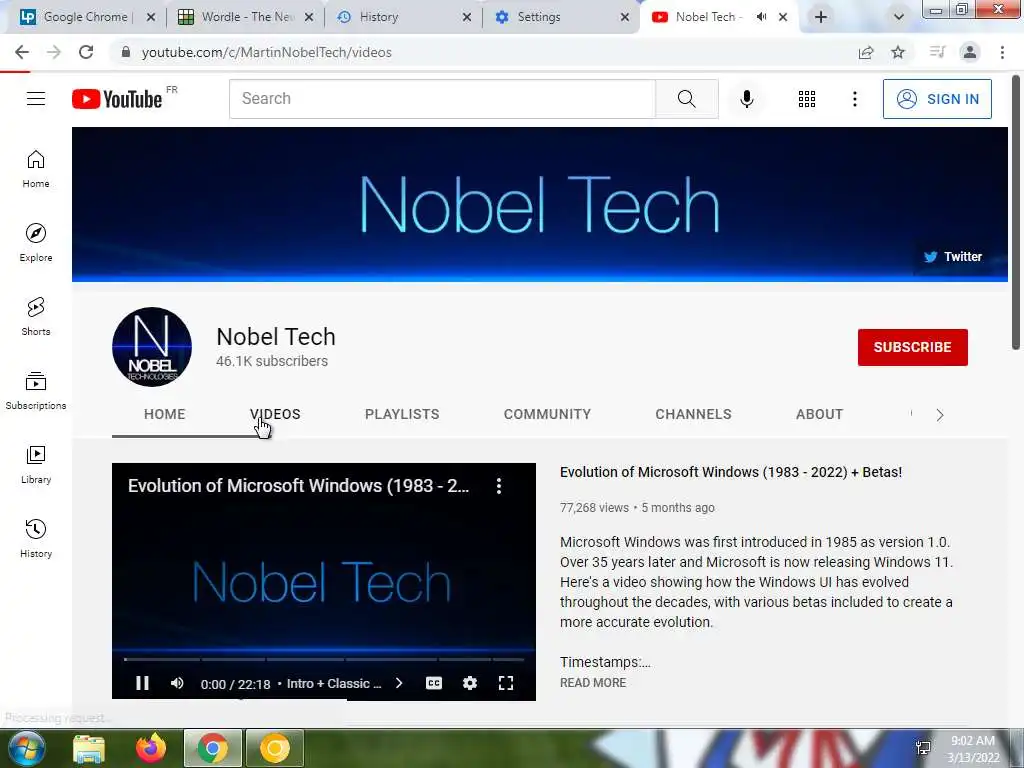
Task: Click the SUBSCRIBE button
Action: pyautogui.click(x=912, y=347)
